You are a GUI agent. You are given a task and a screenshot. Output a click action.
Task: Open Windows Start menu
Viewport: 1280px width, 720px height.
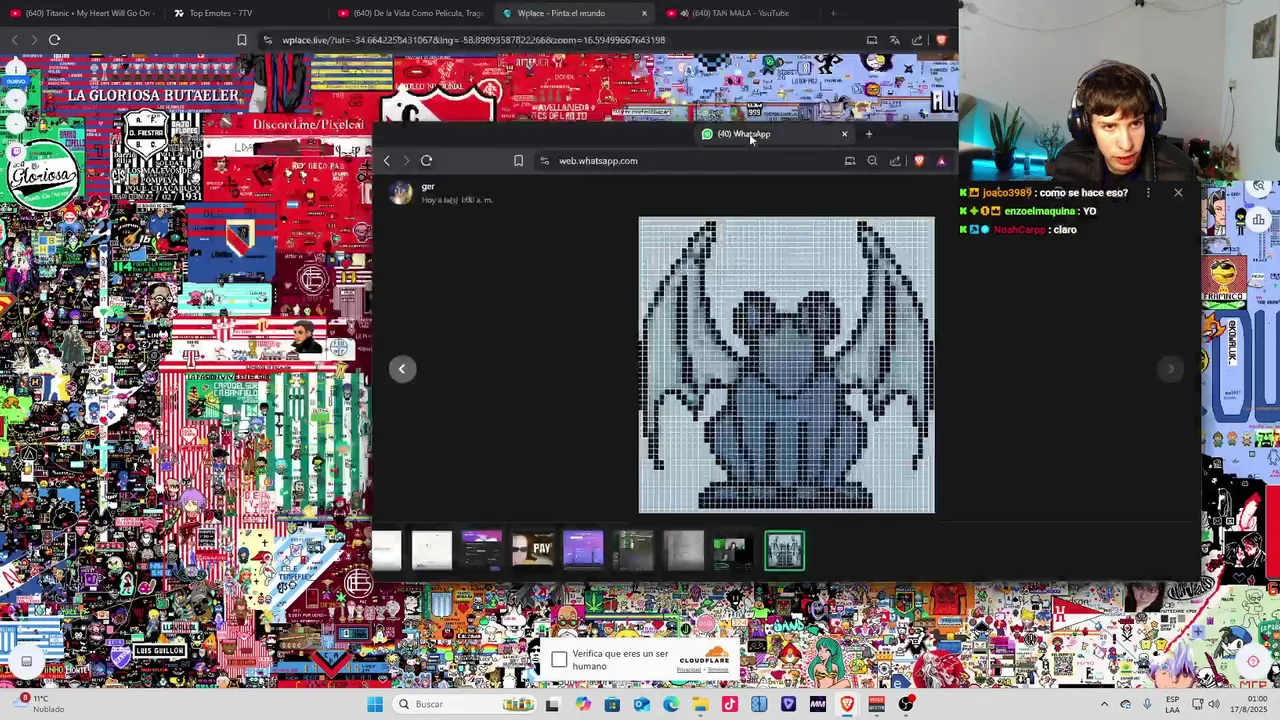[375, 704]
